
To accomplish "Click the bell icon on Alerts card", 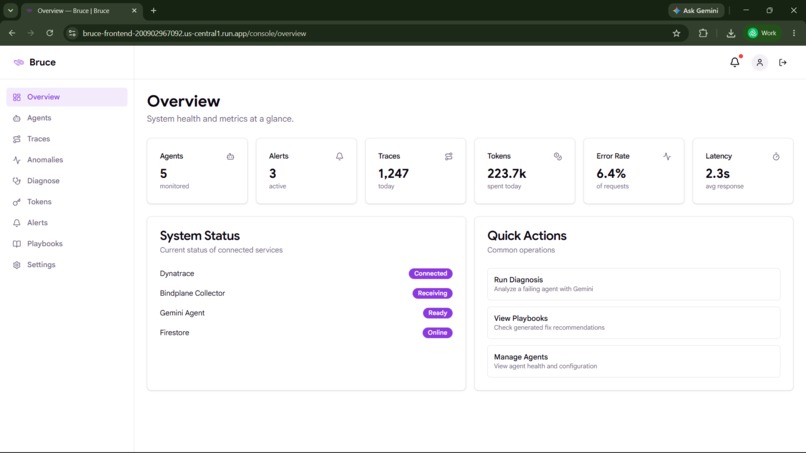I will click(339, 156).
